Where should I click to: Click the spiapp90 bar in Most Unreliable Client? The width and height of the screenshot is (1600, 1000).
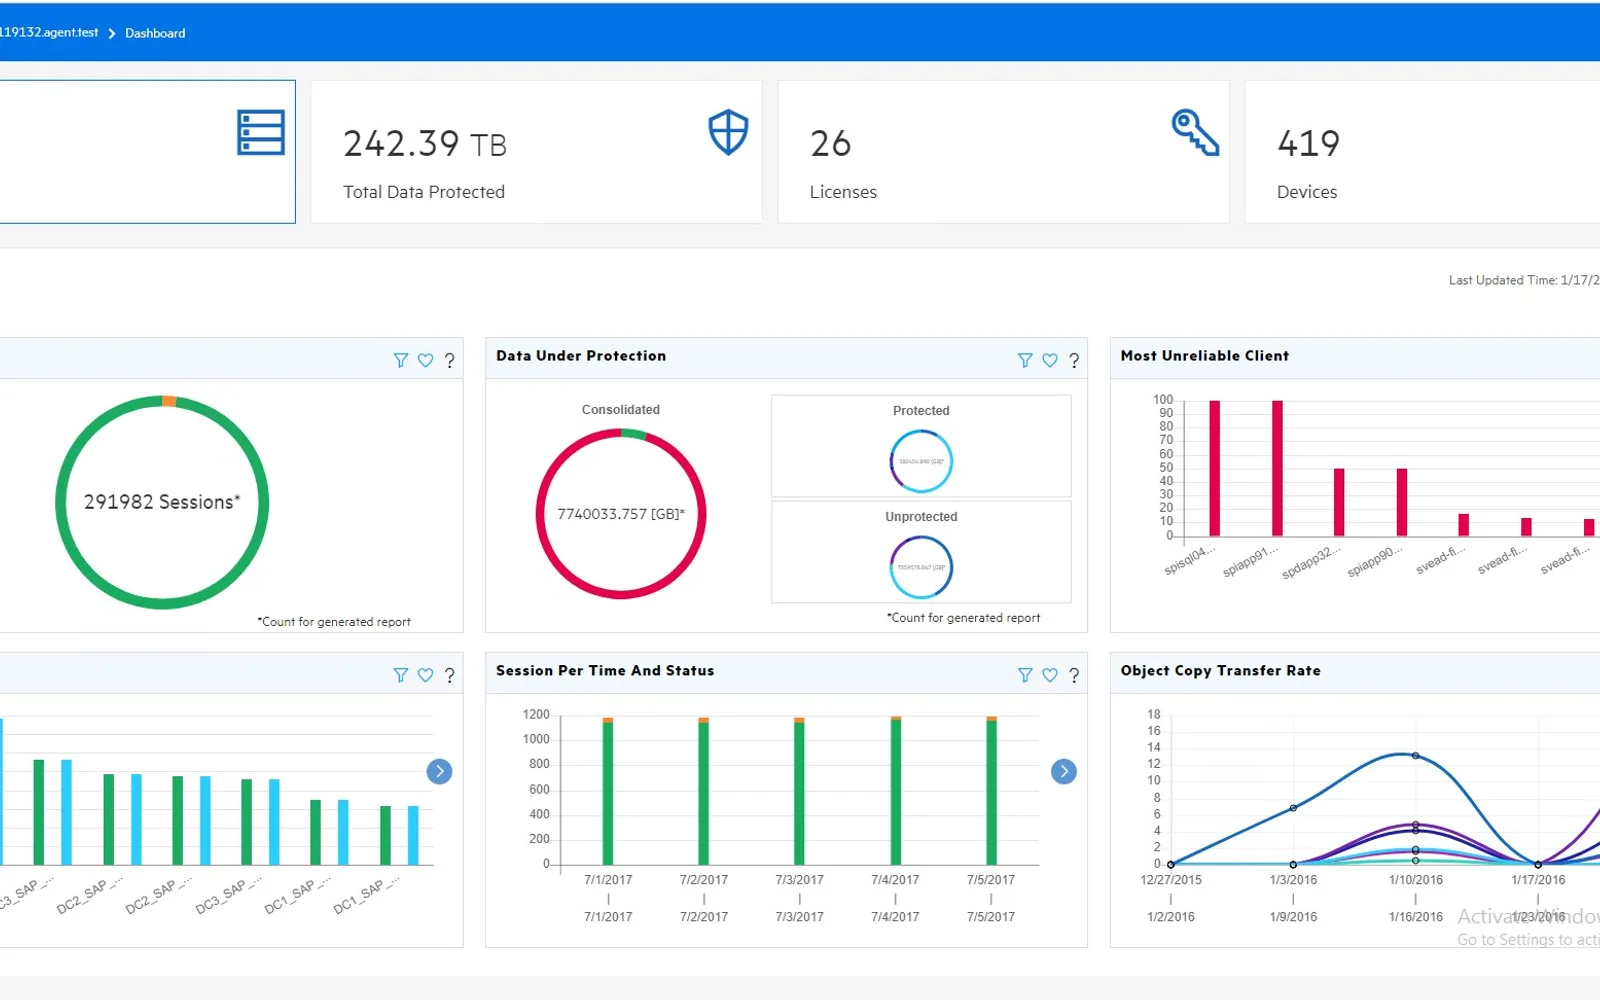point(1402,502)
